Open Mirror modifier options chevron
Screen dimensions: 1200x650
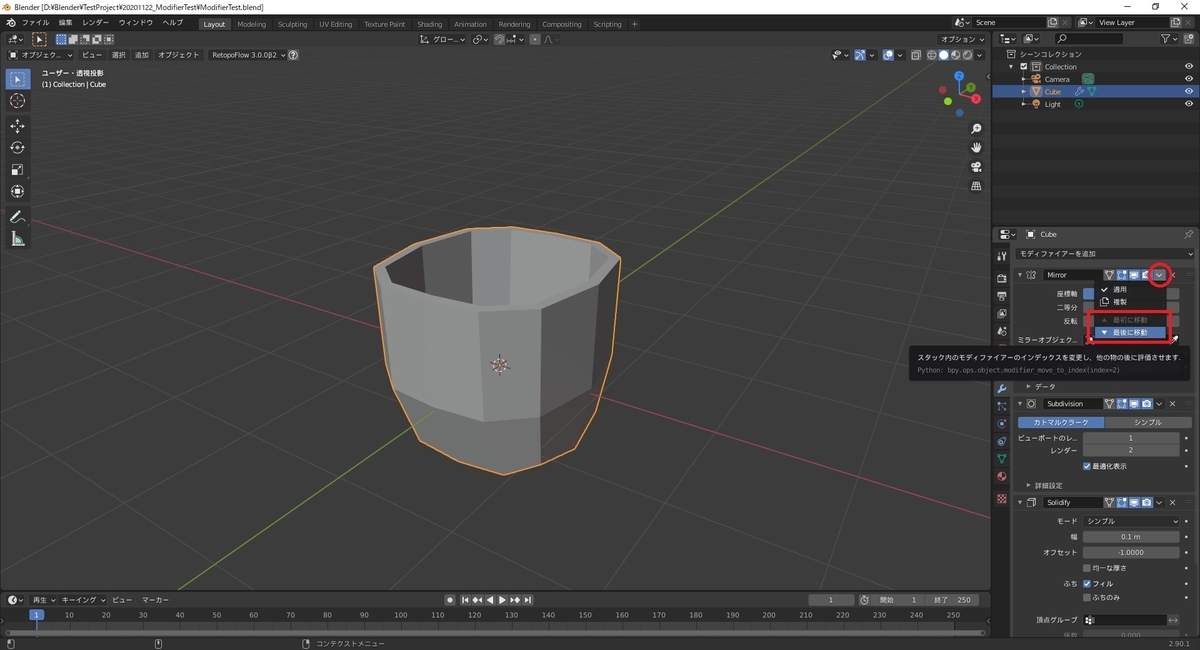(x=1159, y=275)
